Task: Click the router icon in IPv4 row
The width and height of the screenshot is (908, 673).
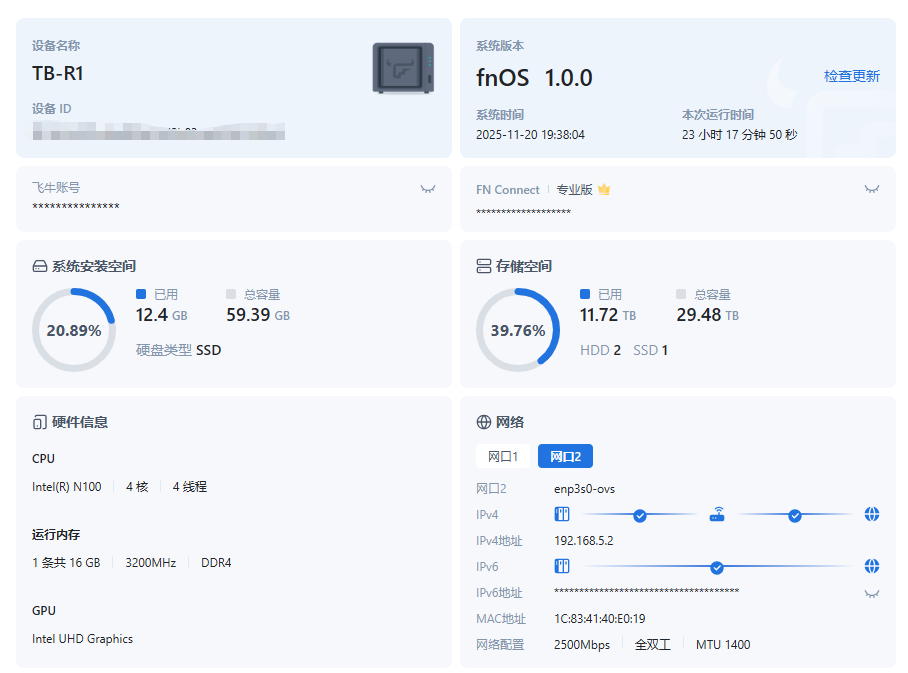Action: pos(717,515)
